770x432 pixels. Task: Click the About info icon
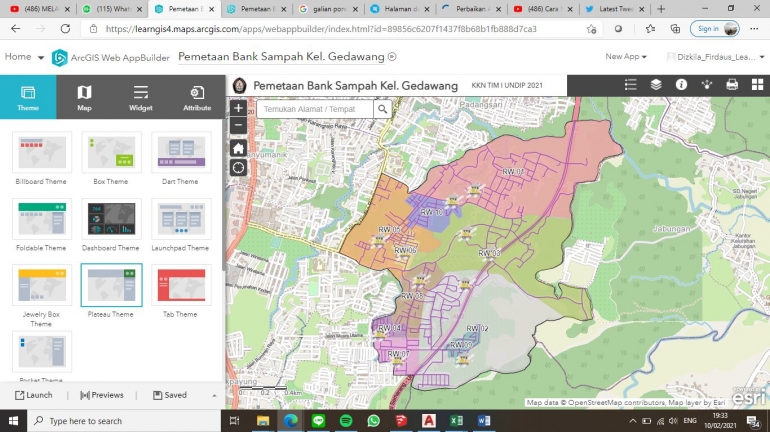(681, 85)
